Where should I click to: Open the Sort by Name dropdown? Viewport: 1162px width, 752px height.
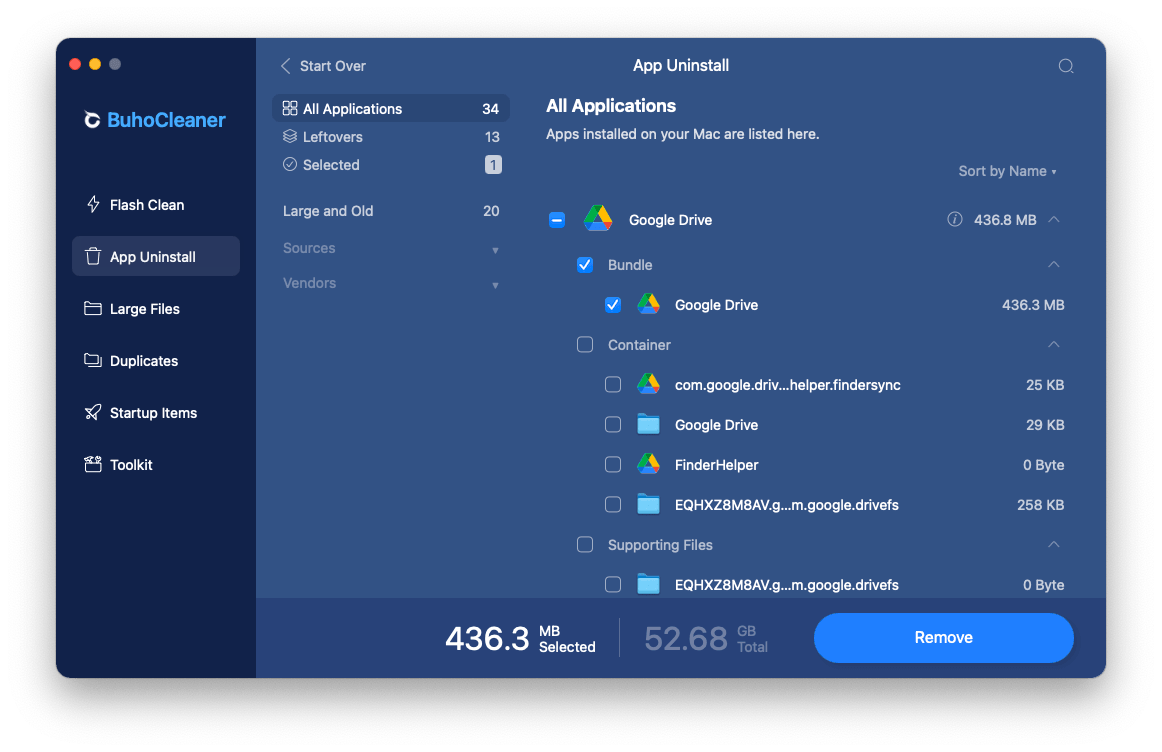click(x=1005, y=171)
